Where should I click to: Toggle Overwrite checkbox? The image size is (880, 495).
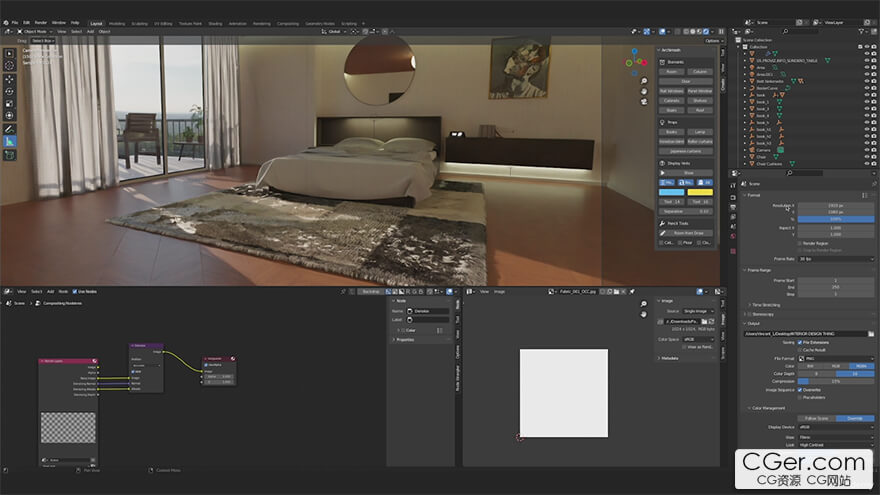pos(800,389)
